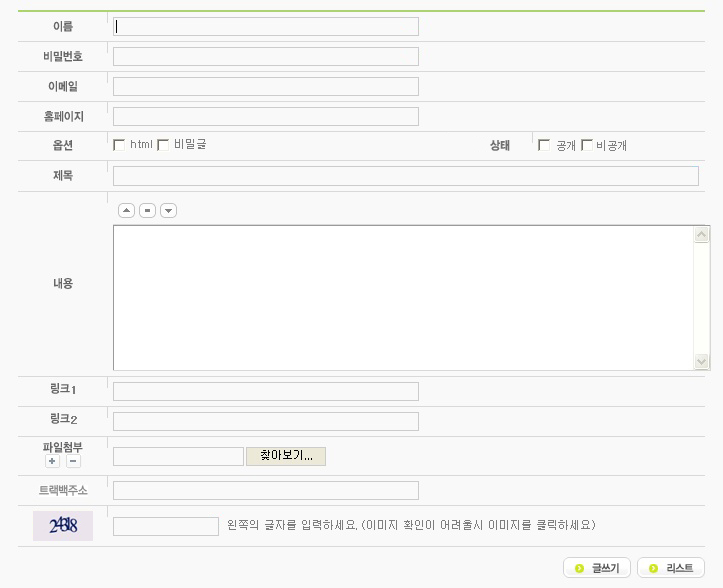Screen dimensions: 723x588
Task: Focus the 비밀번호 password field
Action: pyautogui.click(x=266, y=57)
